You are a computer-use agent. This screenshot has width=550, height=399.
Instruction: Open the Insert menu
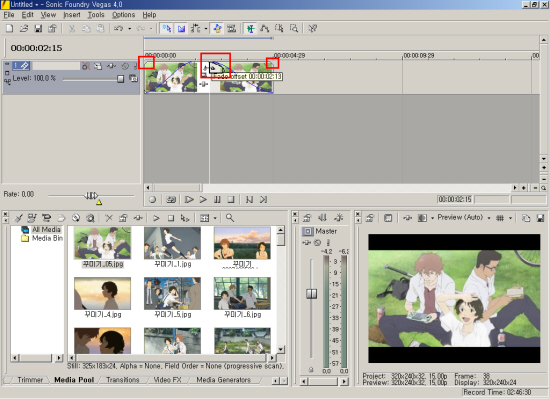[x=72, y=15]
